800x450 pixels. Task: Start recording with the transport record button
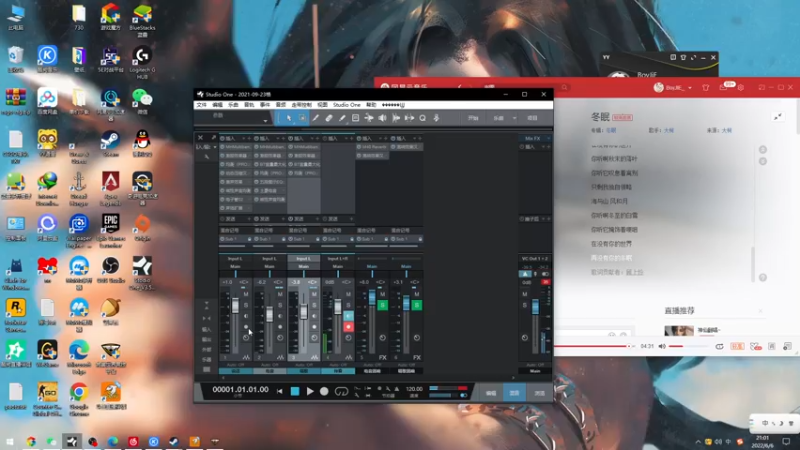pos(324,391)
